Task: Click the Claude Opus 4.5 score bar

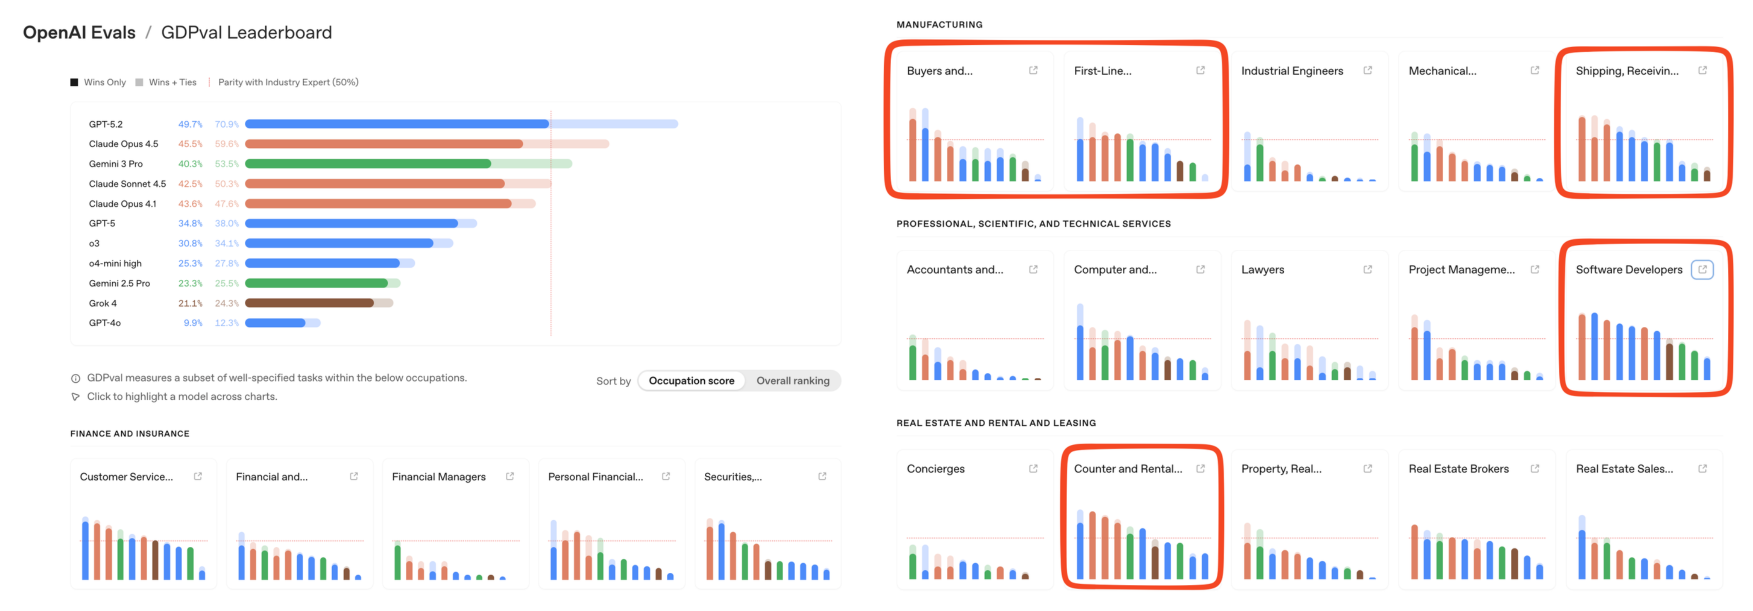Action: coord(380,143)
